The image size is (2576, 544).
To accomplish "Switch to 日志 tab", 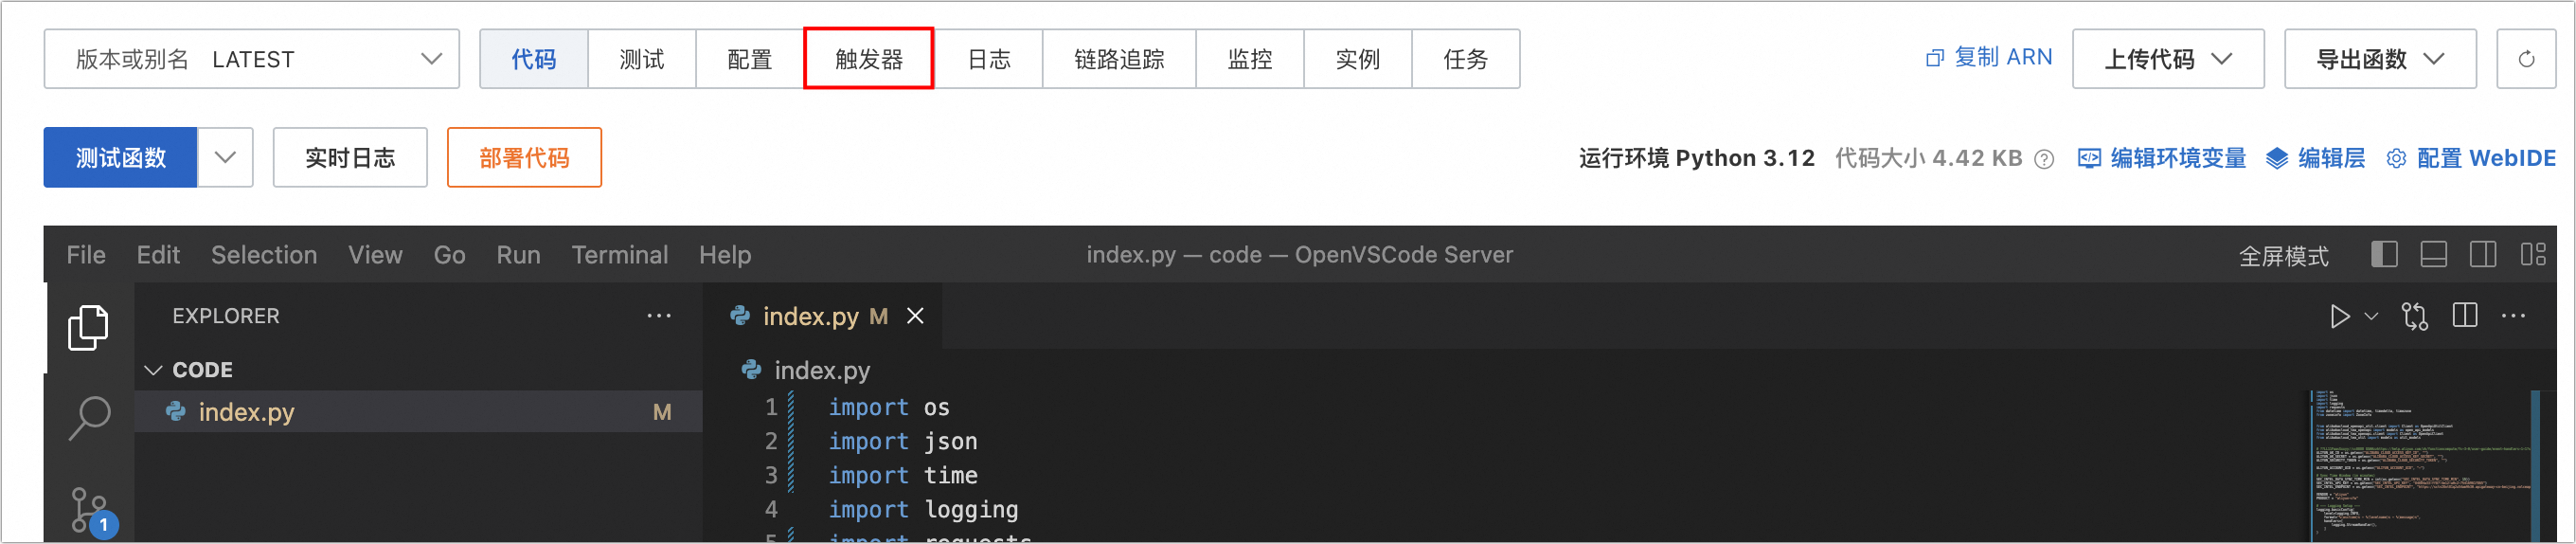I will pos(989,59).
